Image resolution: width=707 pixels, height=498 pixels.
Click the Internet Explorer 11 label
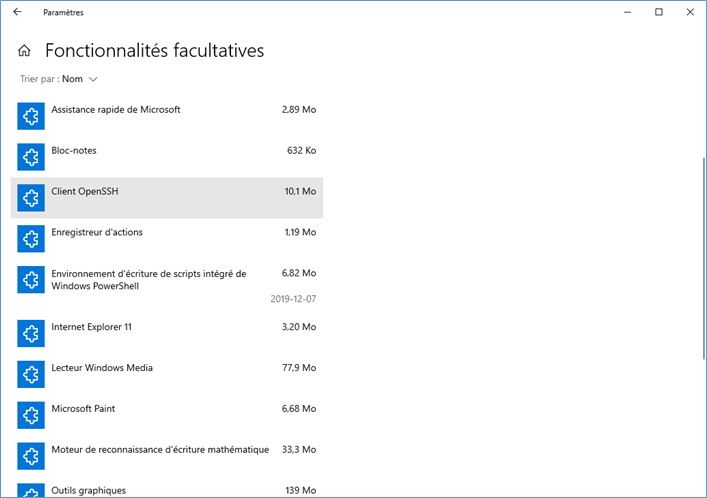pyautogui.click(x=91, y=327)
